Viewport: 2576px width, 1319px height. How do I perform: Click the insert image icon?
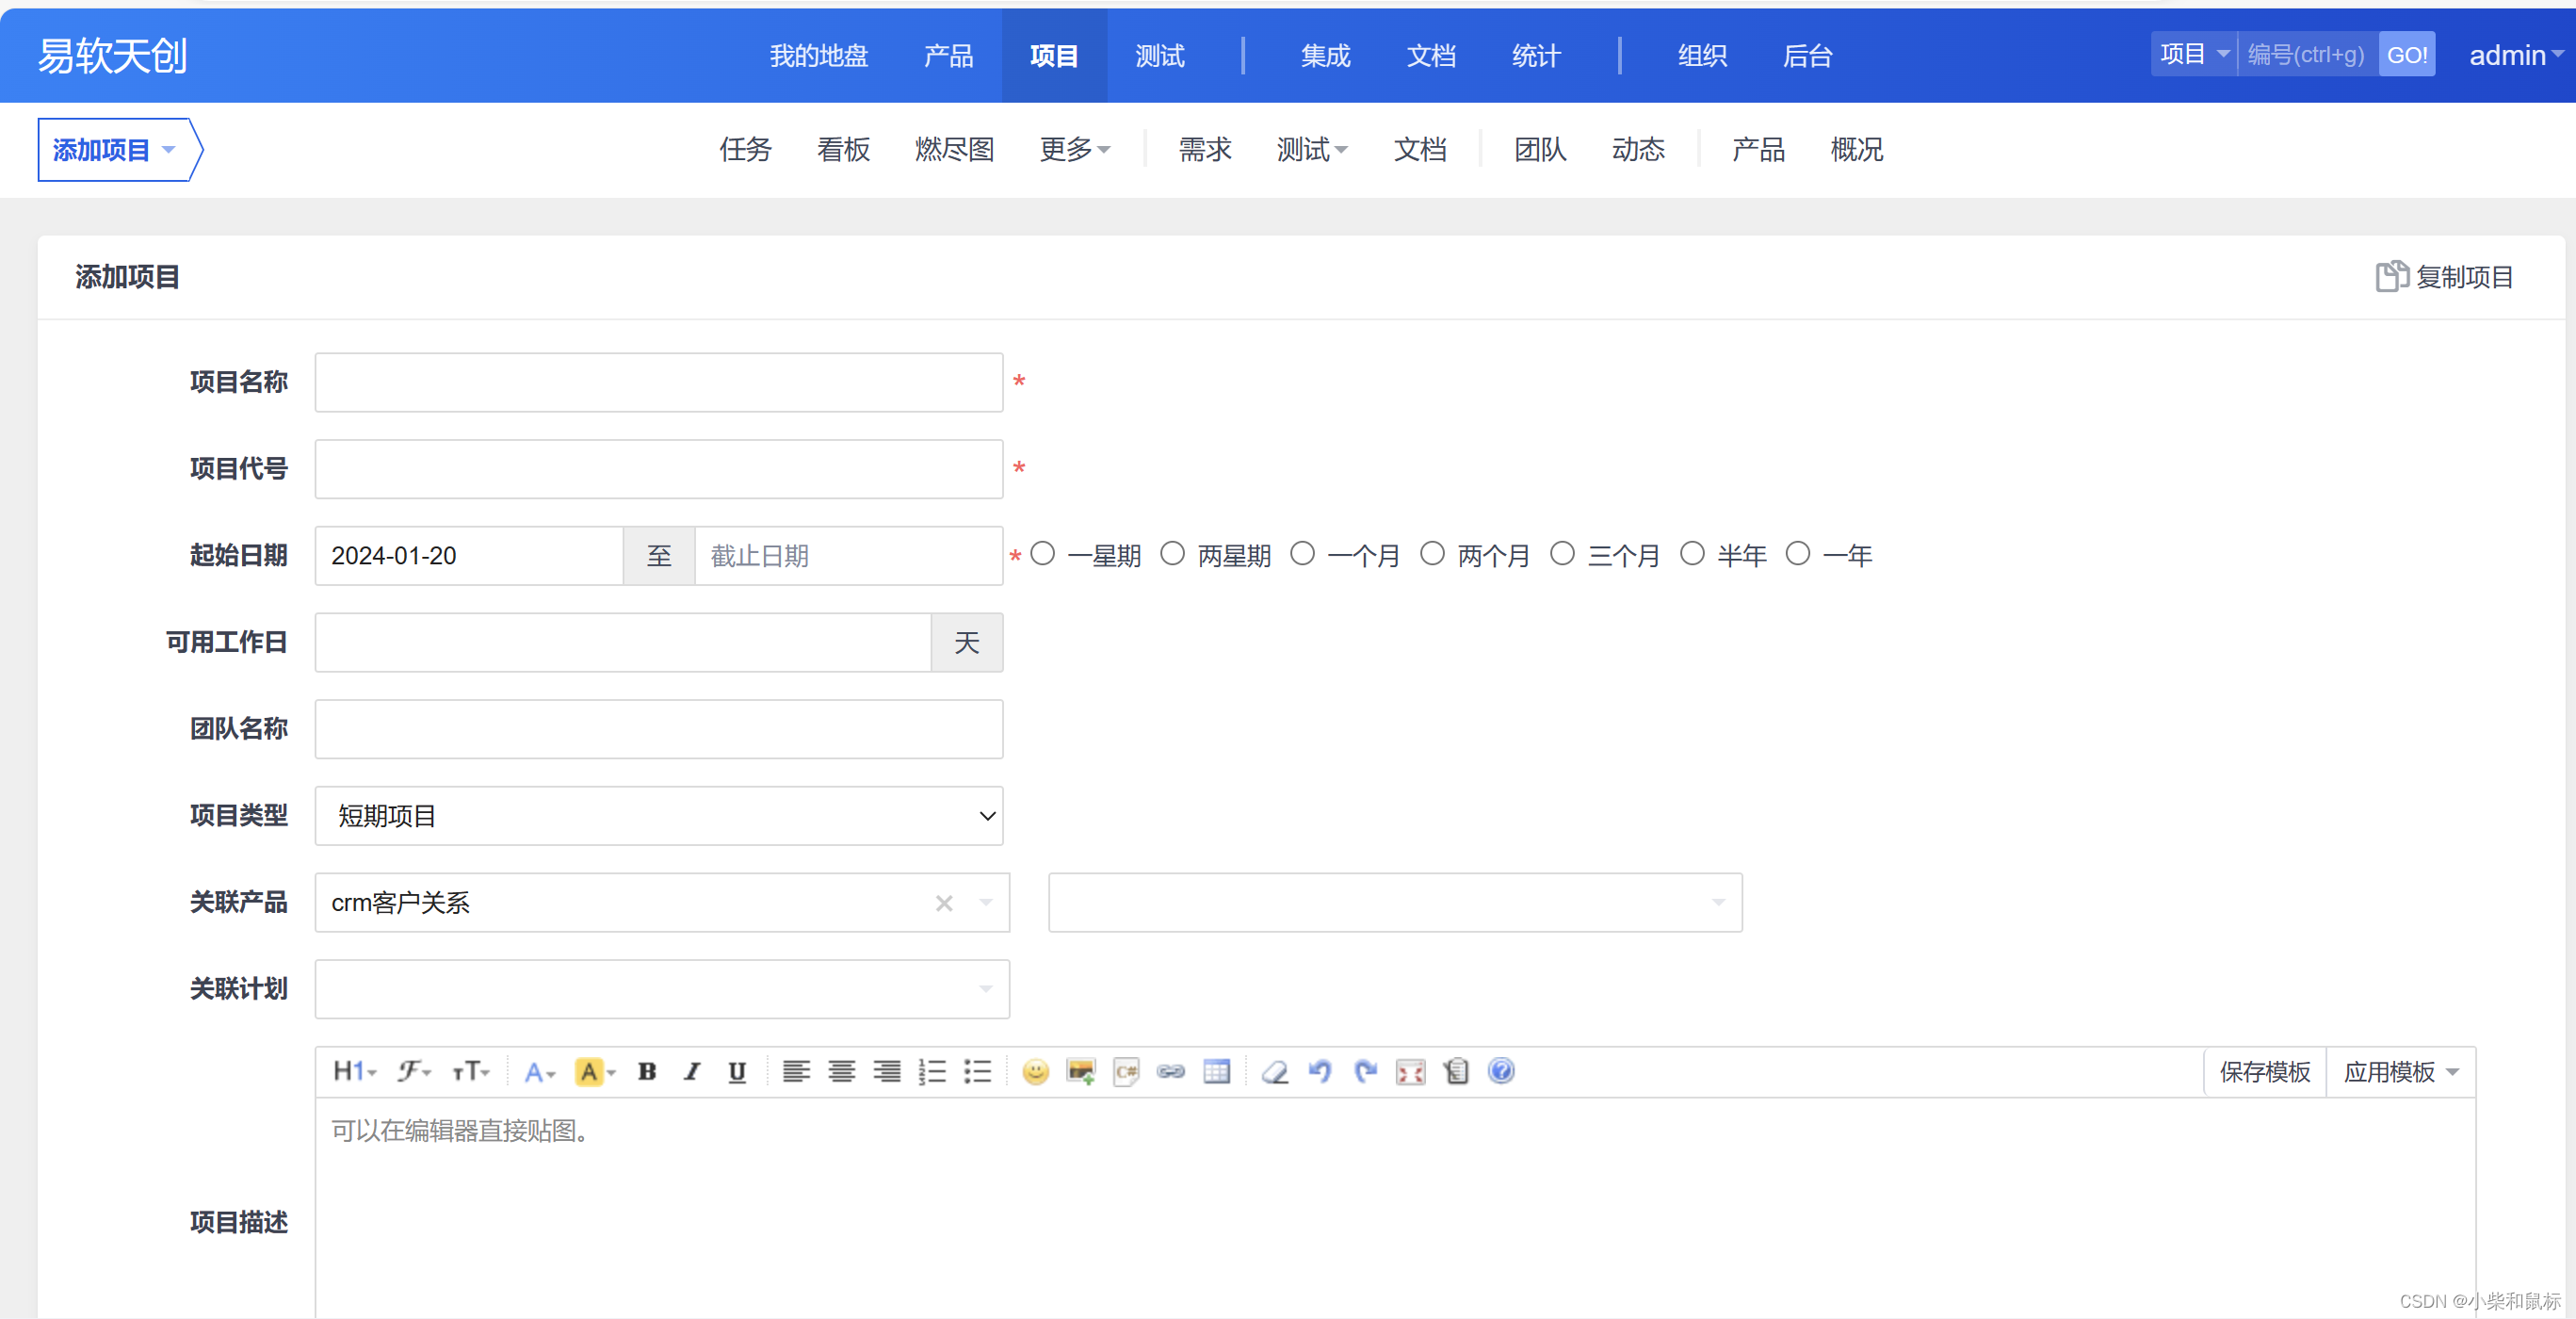(x=1080, y=1071)
